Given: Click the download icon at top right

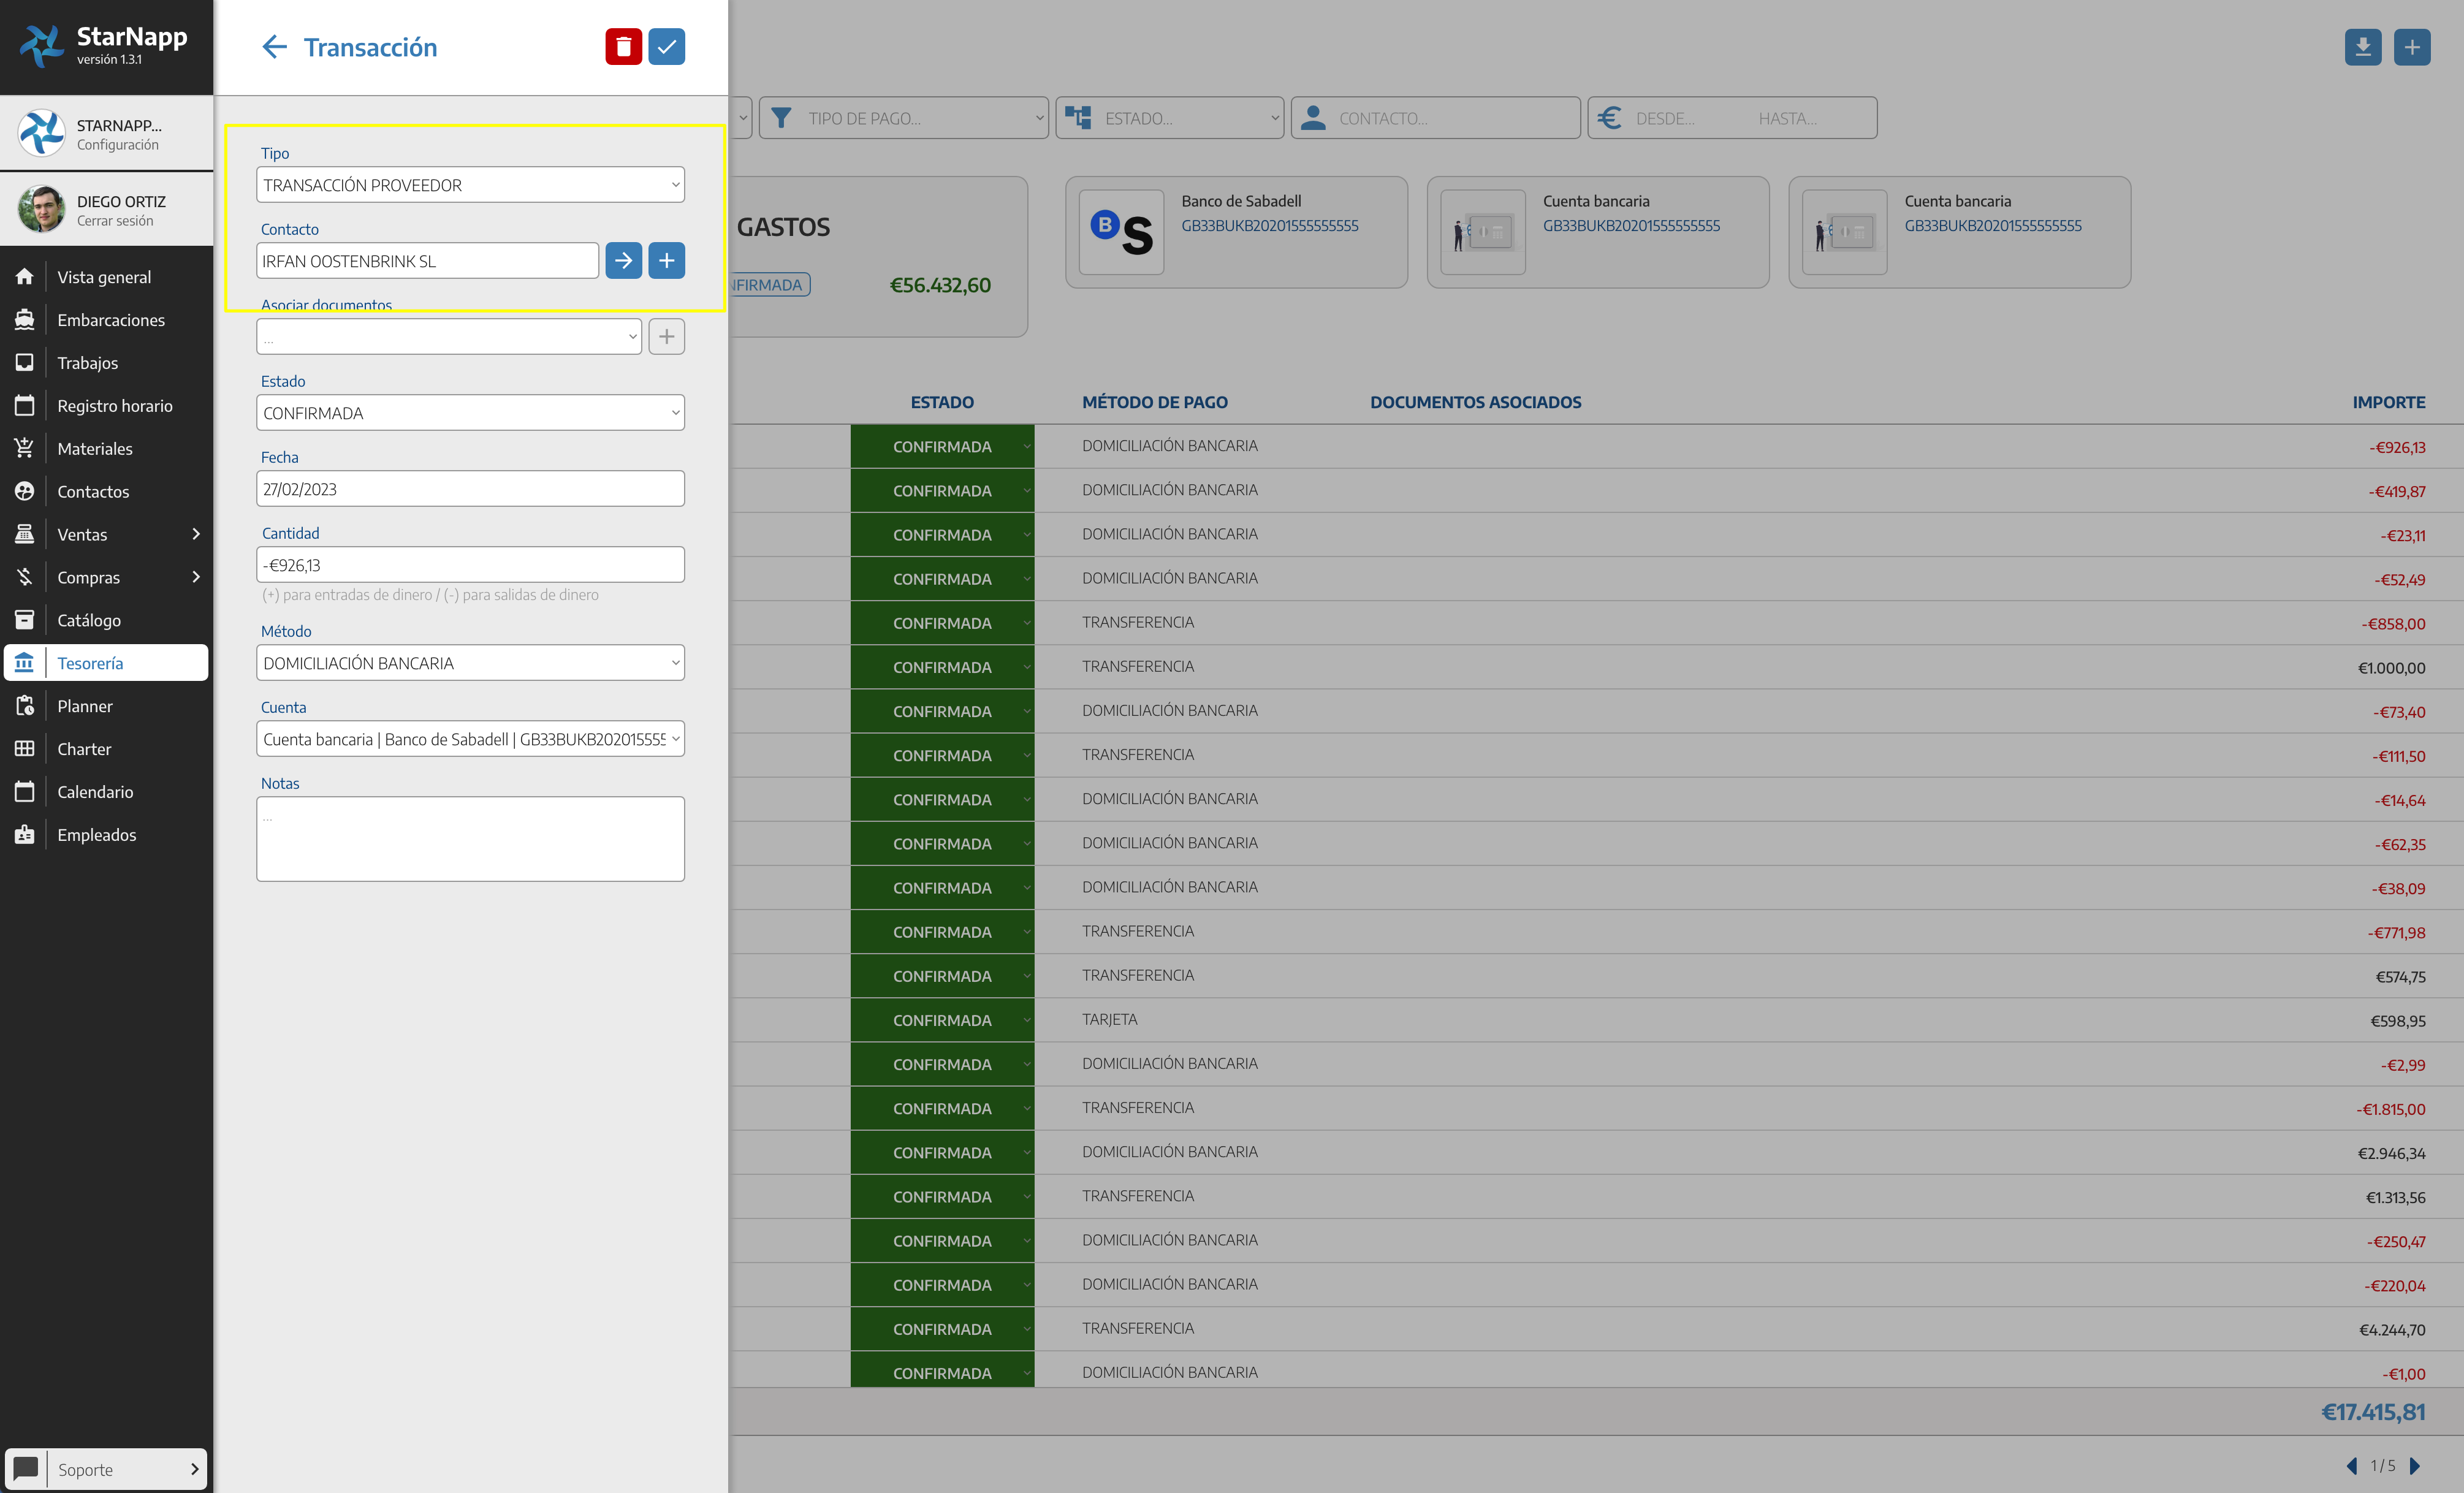Looking at the screenshot, I should tap(2362, 47).
